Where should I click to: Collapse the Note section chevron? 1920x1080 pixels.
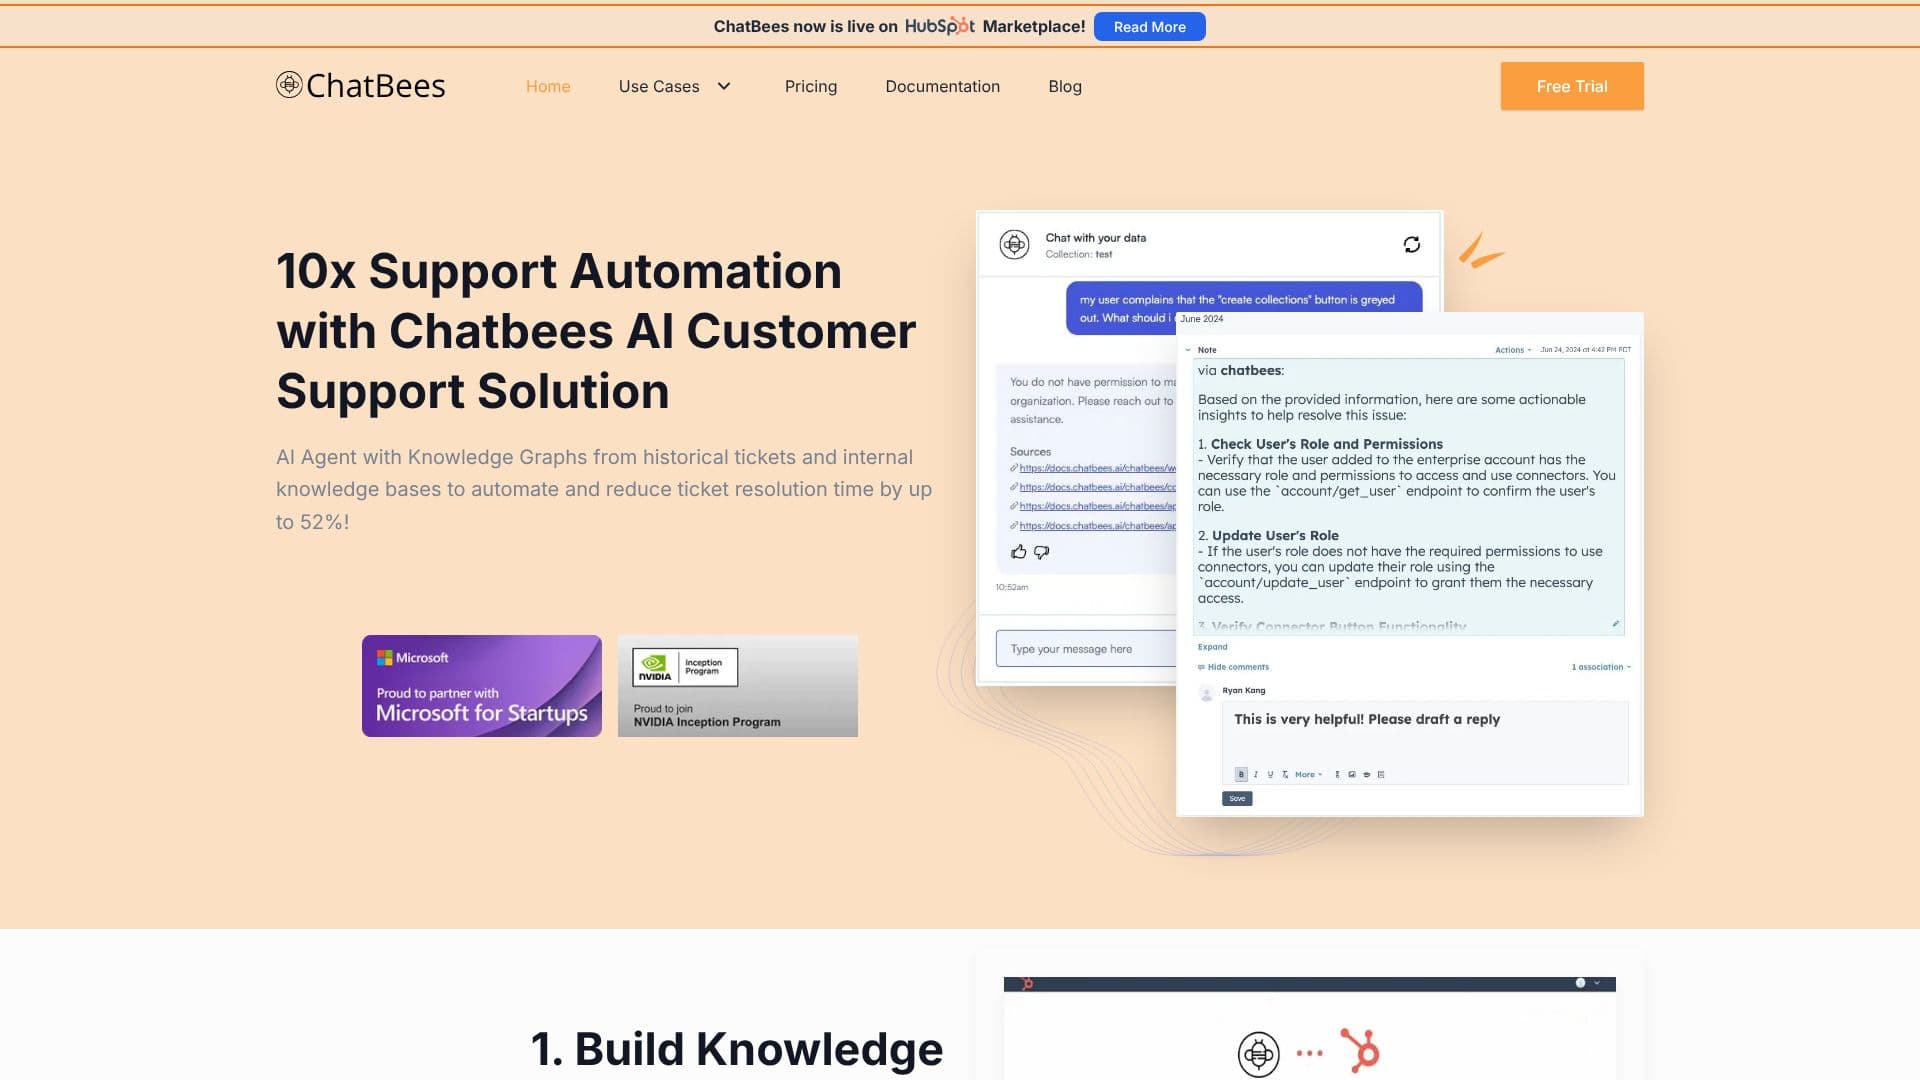point(1188,350)
